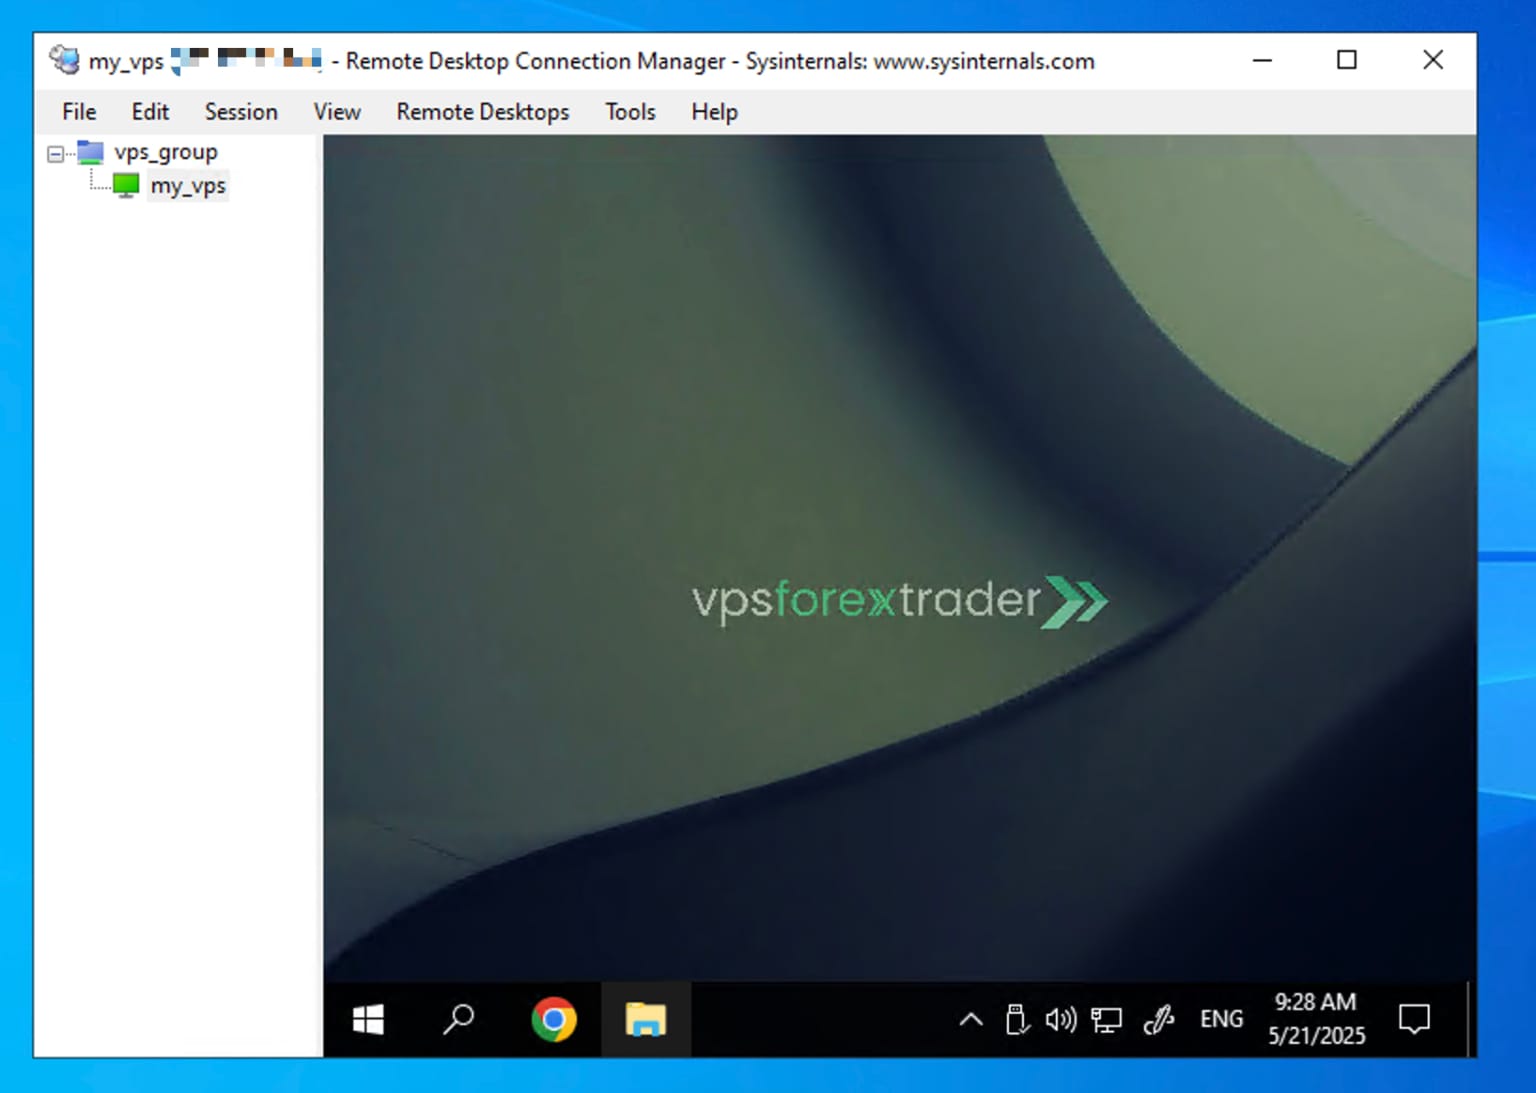Open Chrome from the remote desktop taskbar
1536x1093 pixels.
[553, 1019]
